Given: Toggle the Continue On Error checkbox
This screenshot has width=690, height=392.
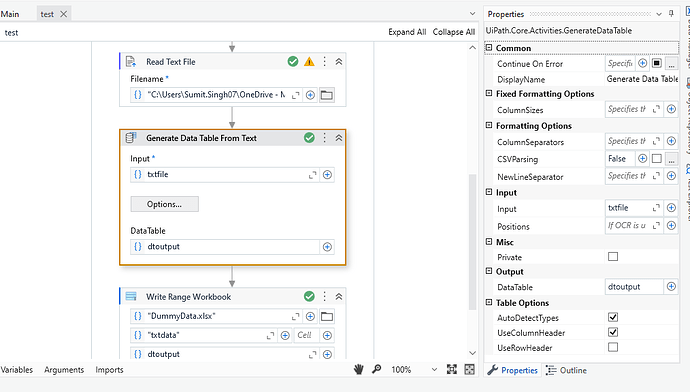Looking at the screenshot, I should tap(657, 63).
